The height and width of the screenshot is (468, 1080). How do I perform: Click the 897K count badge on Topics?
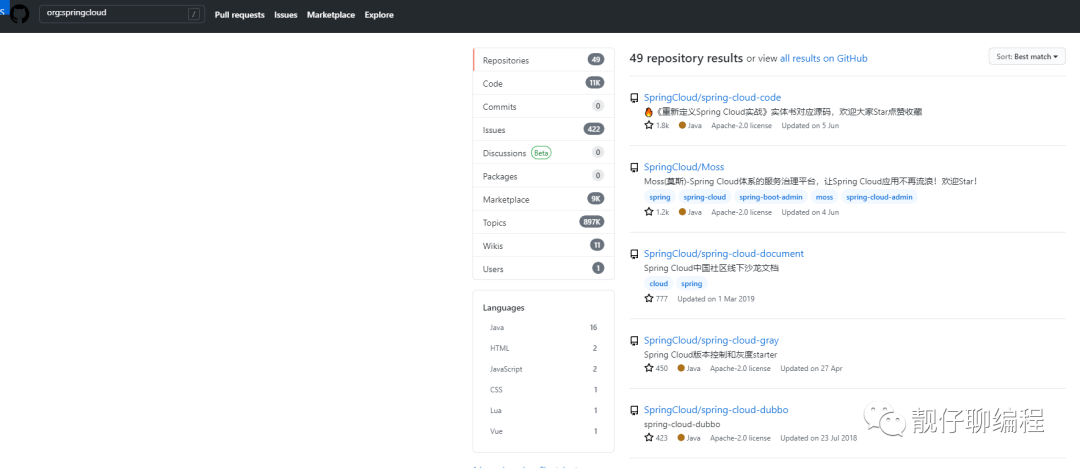[x=592, y=222]
